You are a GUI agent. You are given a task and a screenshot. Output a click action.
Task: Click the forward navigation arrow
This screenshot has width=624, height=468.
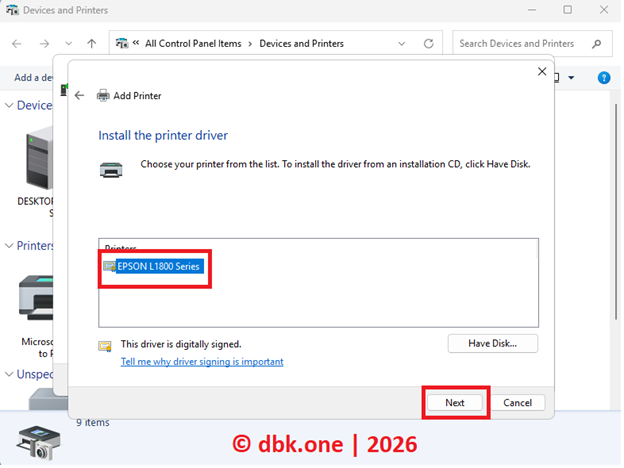pos(43,44)
